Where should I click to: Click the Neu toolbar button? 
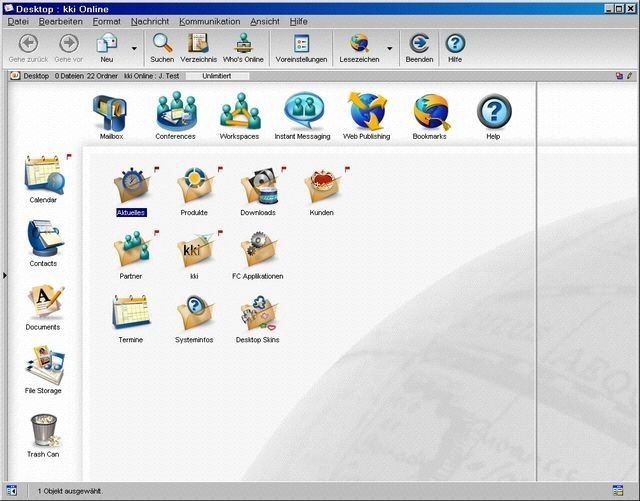[x=107, y=48]
